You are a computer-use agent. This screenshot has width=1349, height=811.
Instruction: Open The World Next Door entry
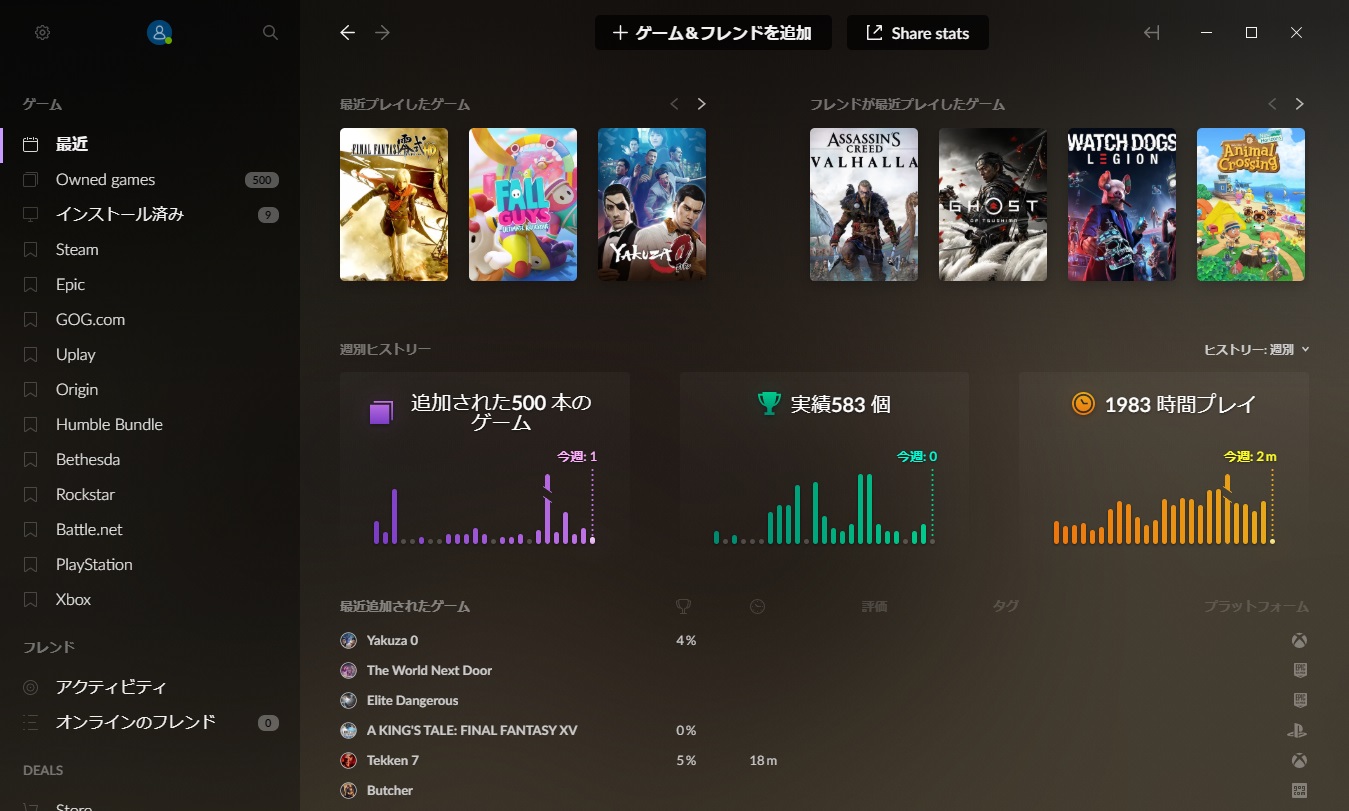(429, 670)
